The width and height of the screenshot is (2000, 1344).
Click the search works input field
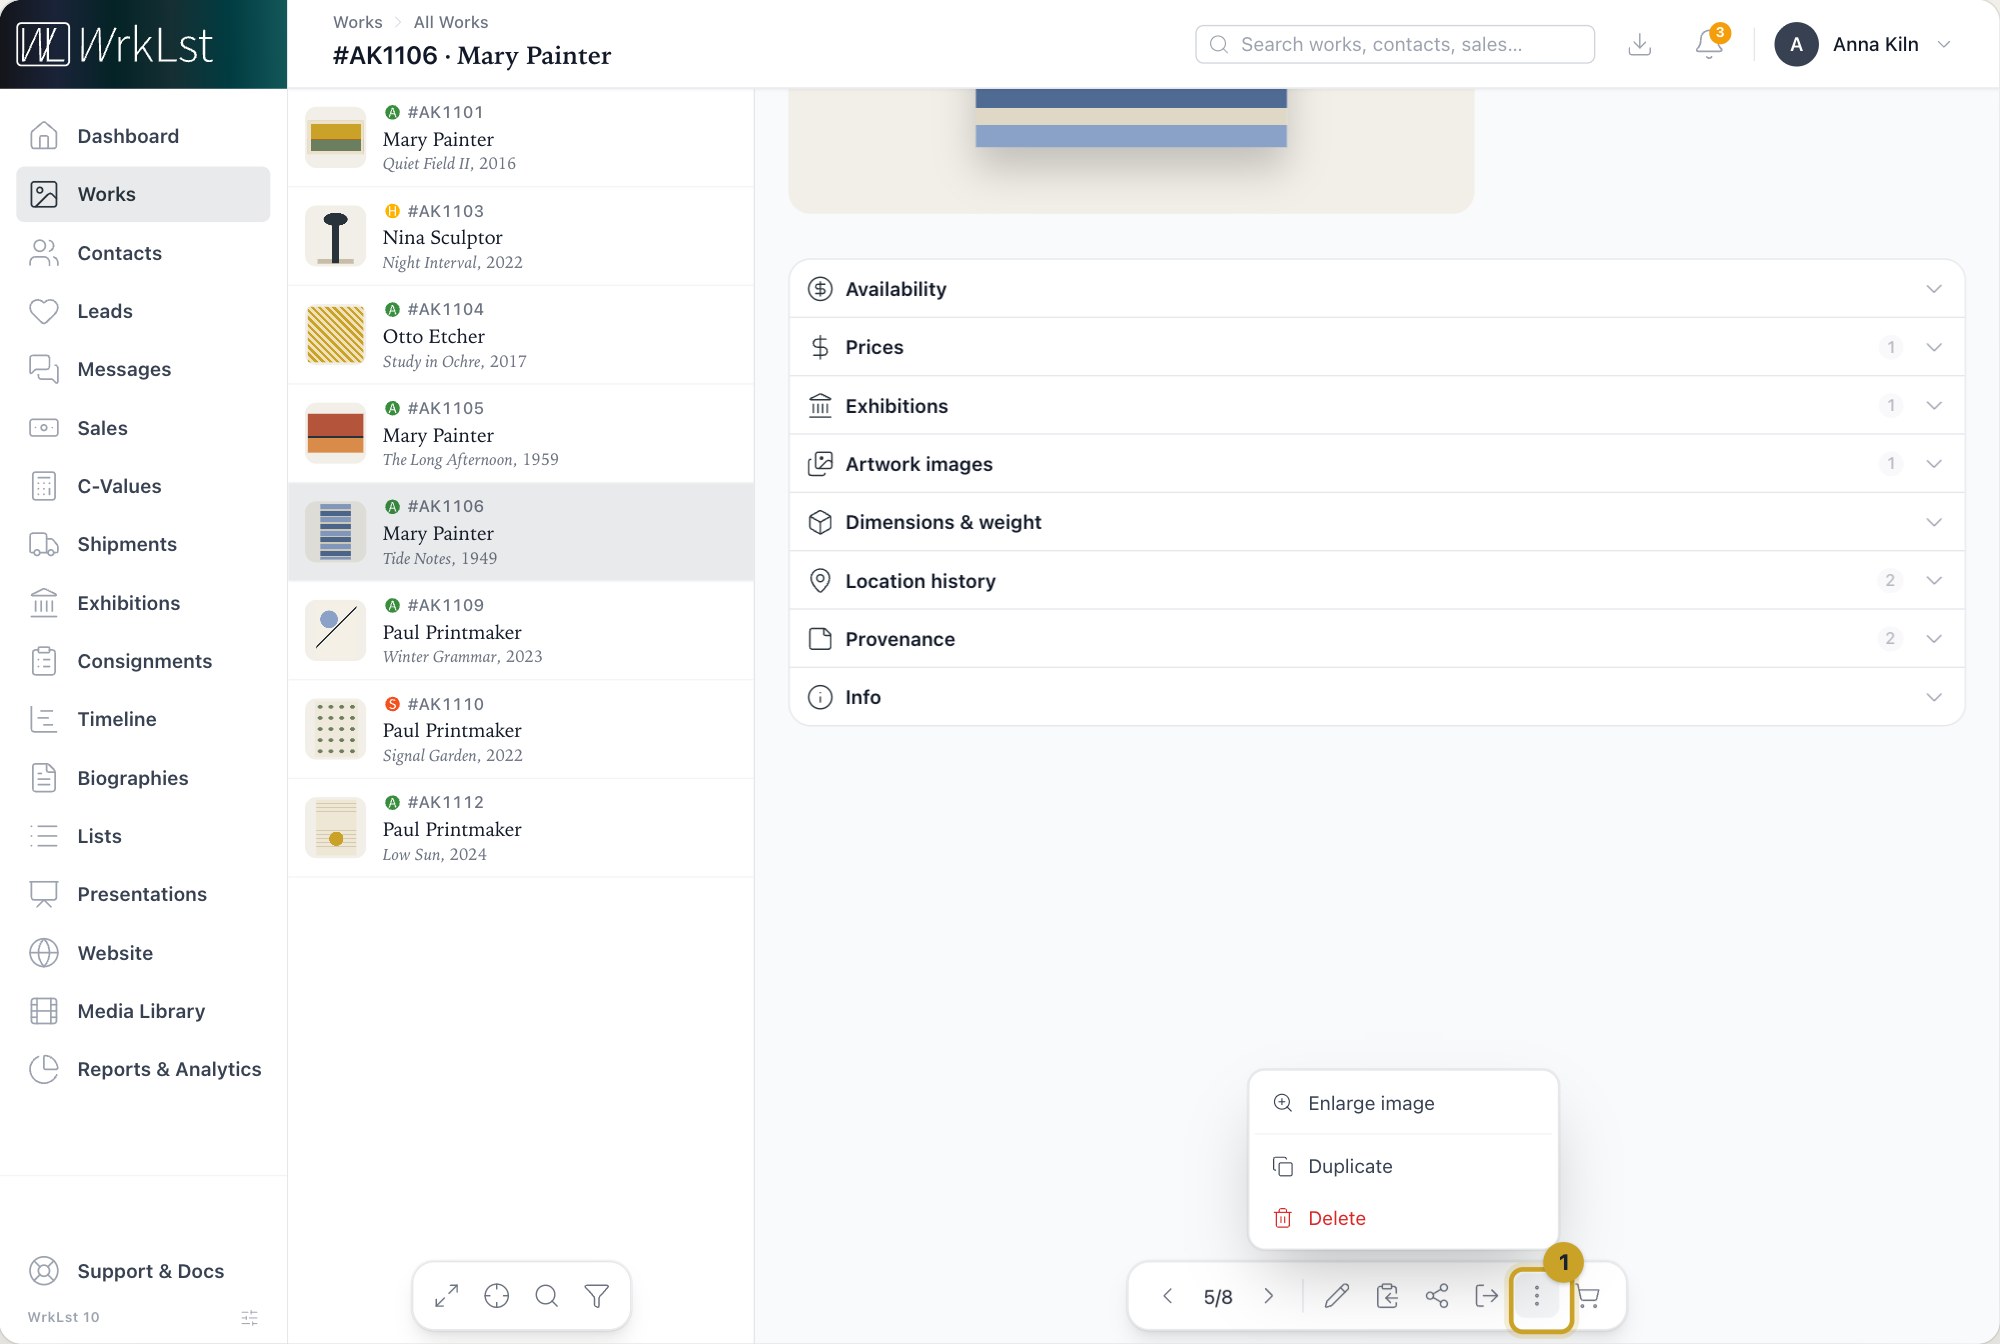pos(1395,44)
